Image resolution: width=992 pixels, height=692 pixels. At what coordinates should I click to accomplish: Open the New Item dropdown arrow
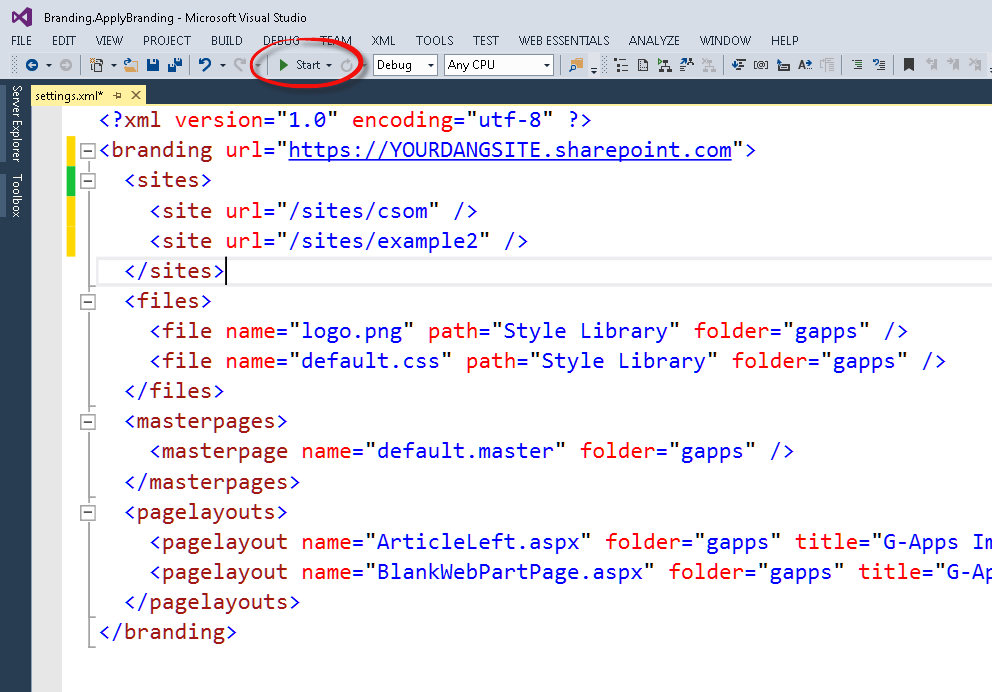(113, 65)
